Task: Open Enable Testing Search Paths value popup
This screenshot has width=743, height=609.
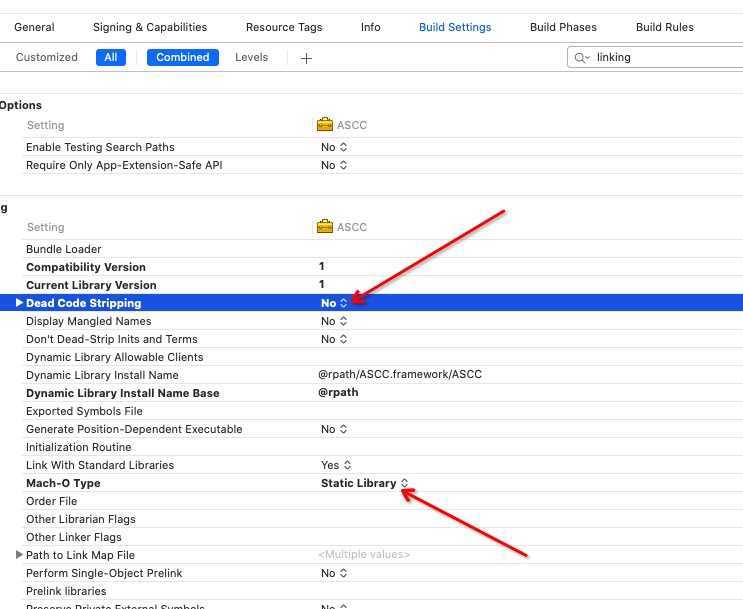Action: 334,147
